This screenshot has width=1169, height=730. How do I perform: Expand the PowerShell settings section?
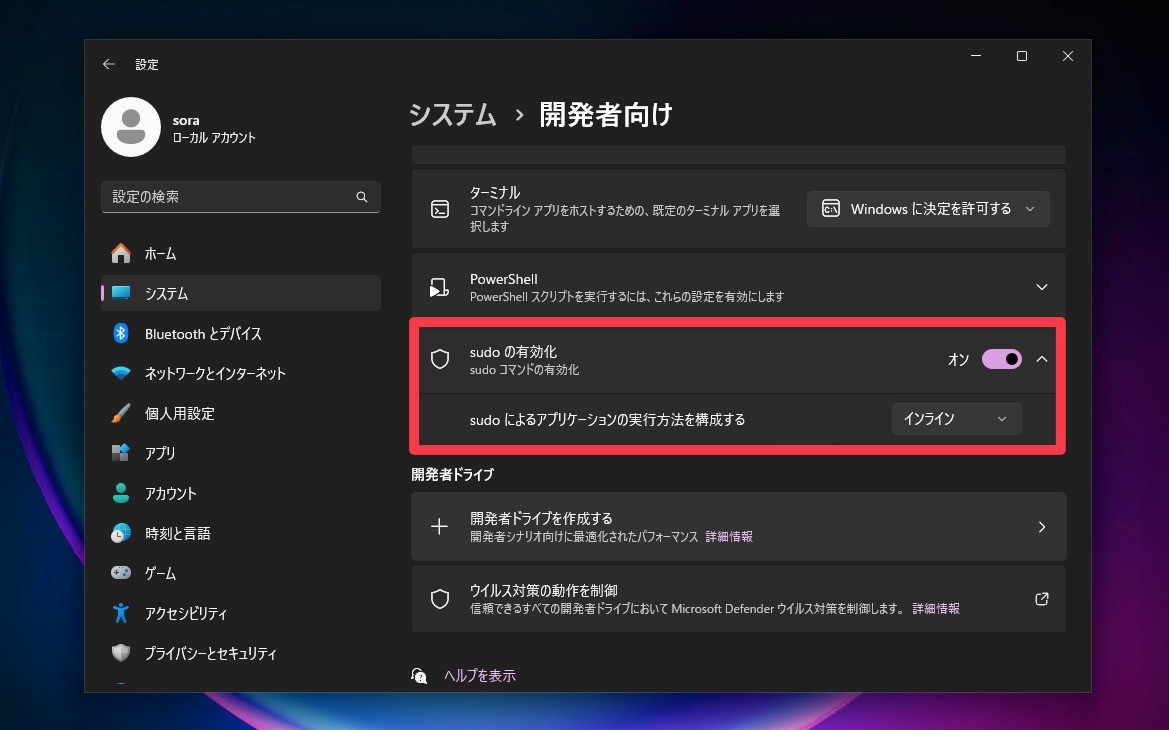[x=1041, y=287]
